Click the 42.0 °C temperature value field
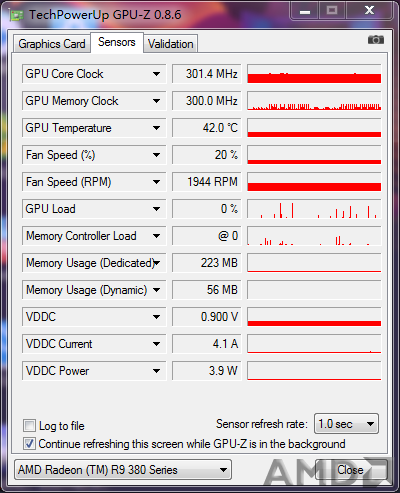400x493 pixels. 206,128
